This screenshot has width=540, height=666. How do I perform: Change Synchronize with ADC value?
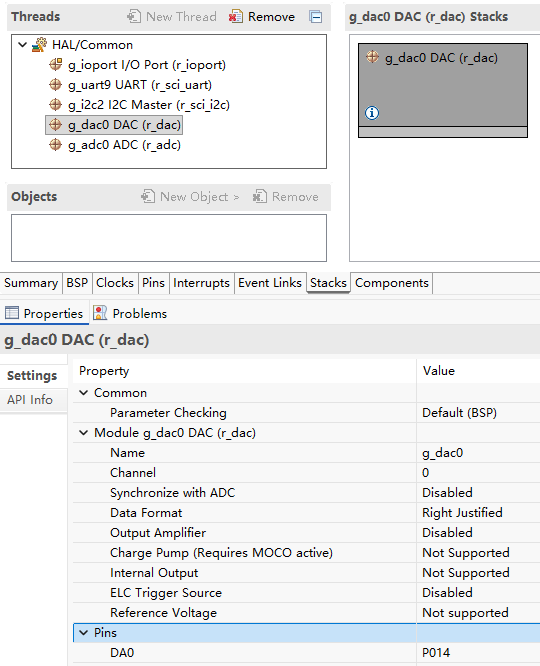click(x=478, y=493)
